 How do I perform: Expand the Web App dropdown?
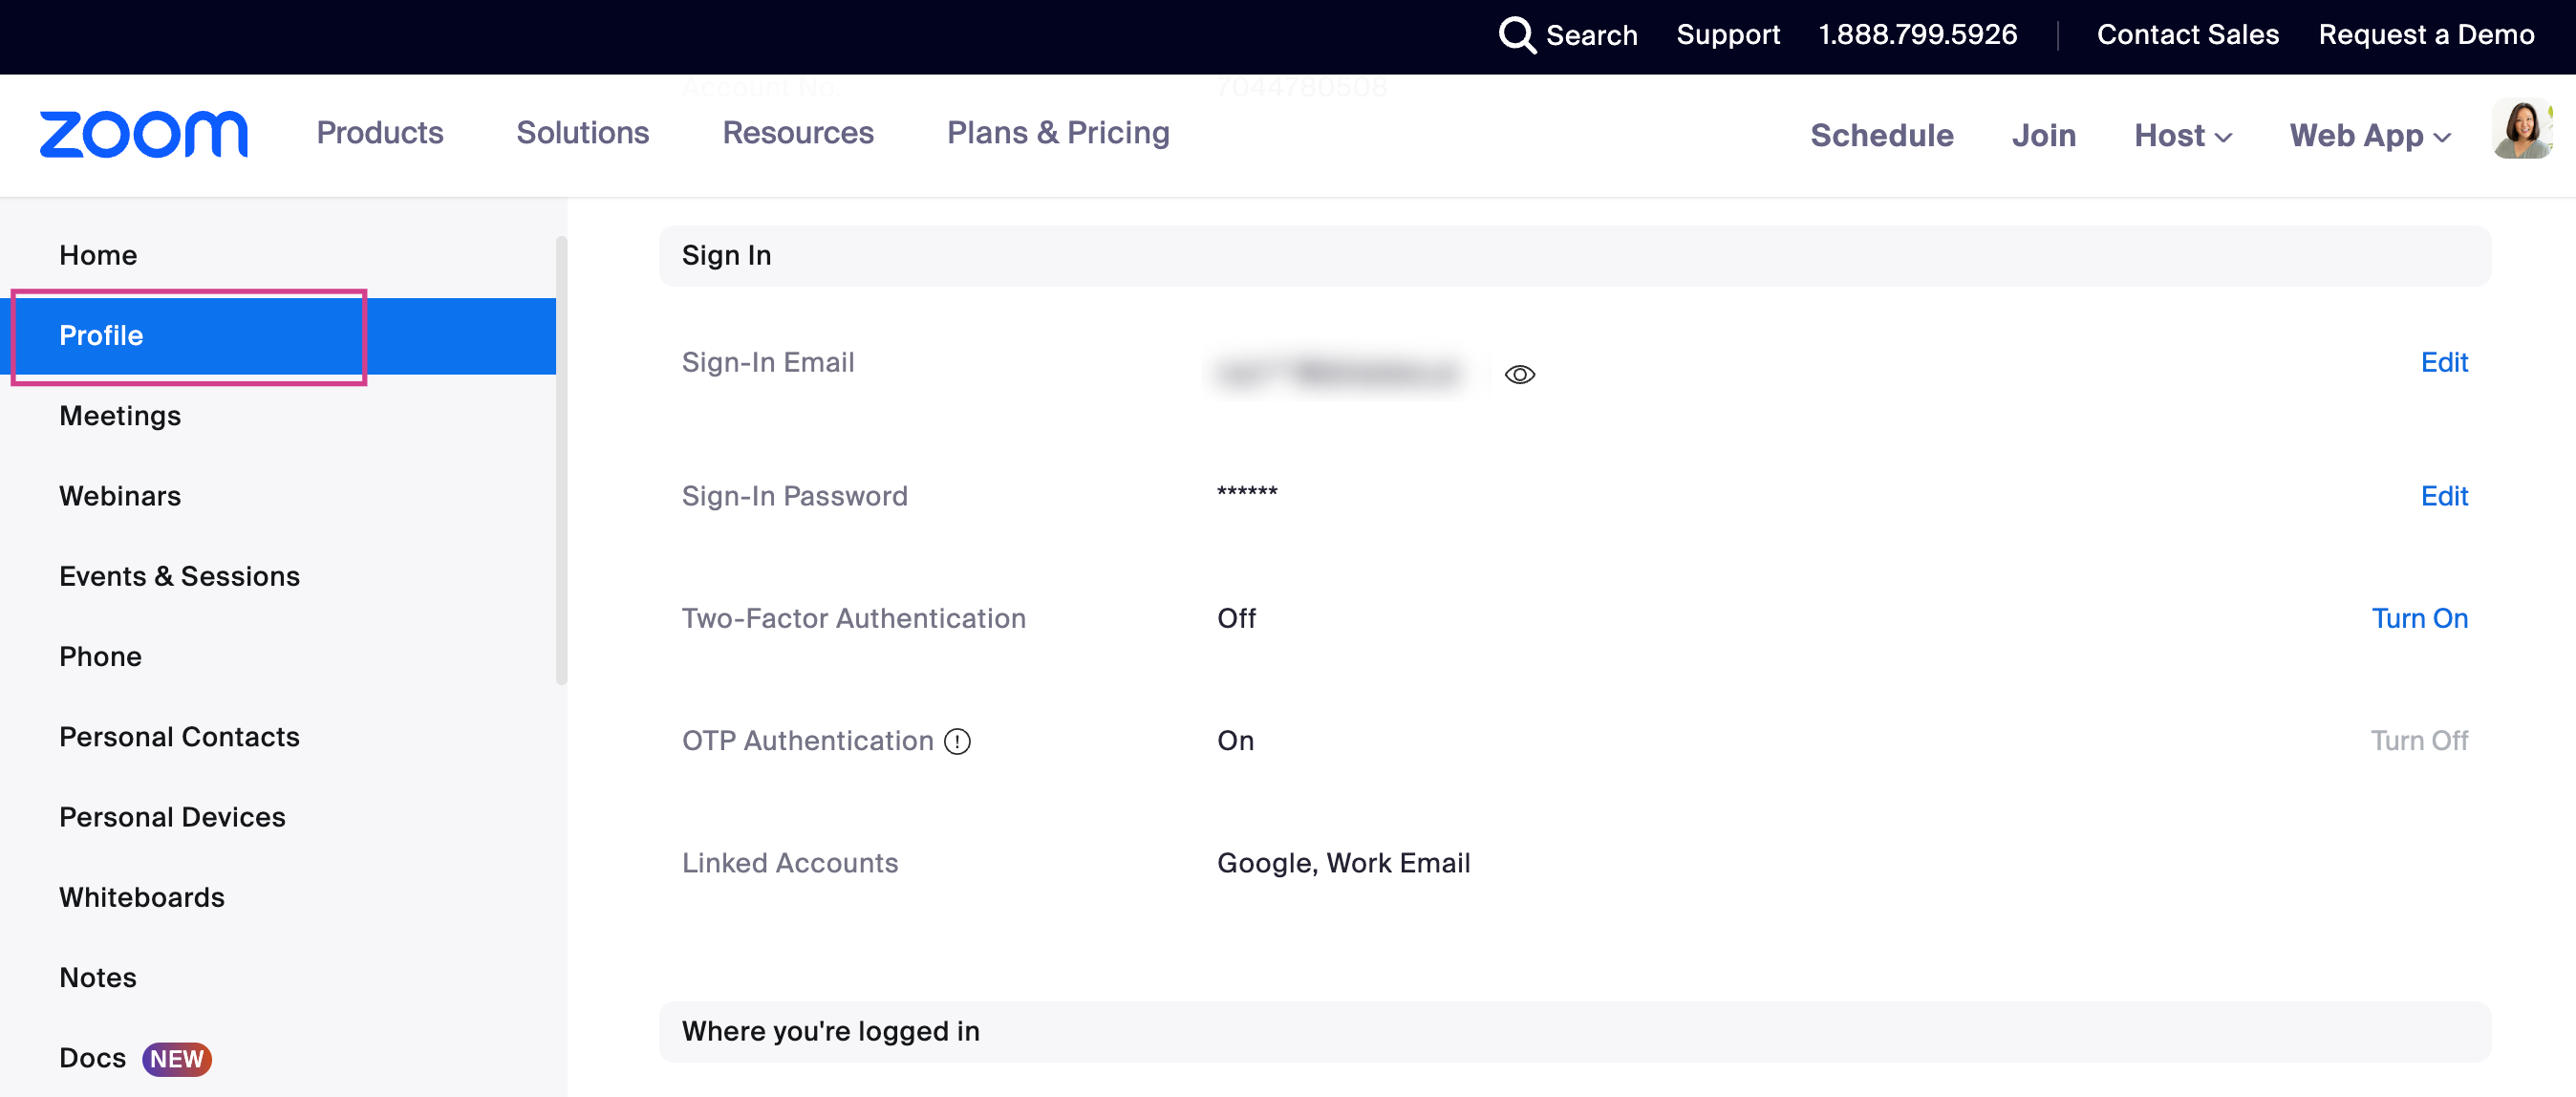2369,135
